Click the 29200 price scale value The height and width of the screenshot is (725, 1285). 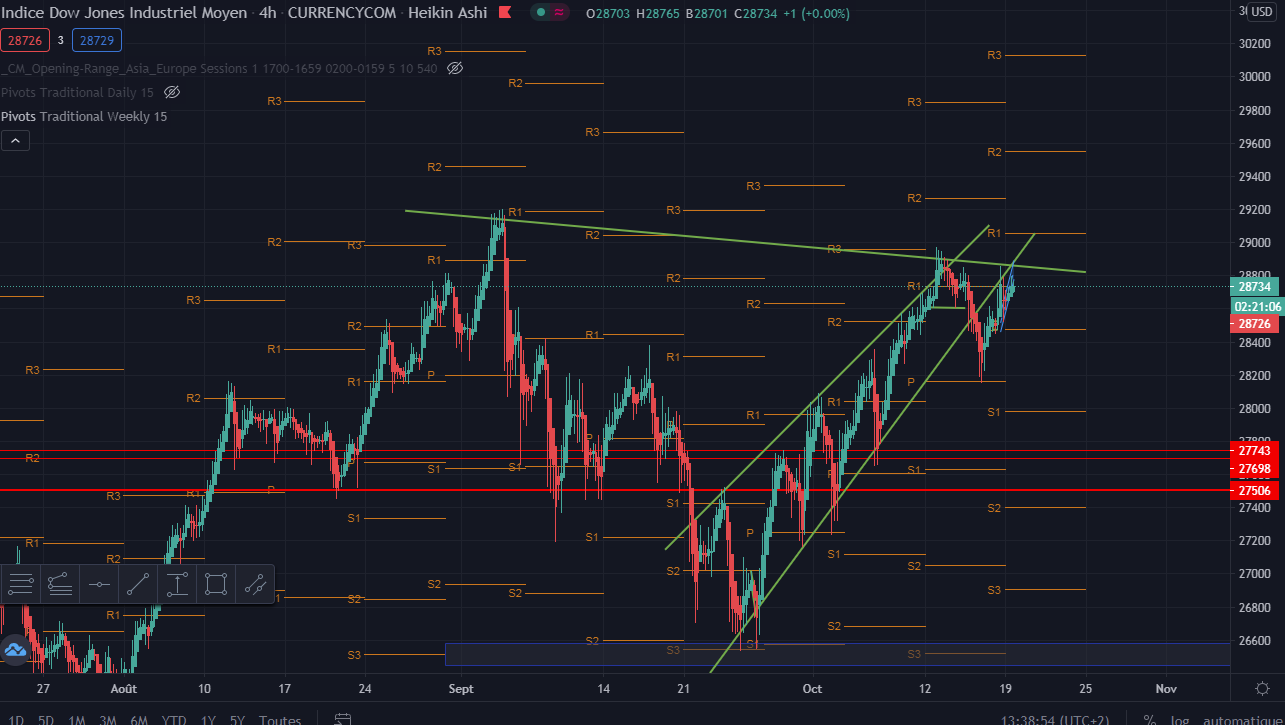point(1253,210)
